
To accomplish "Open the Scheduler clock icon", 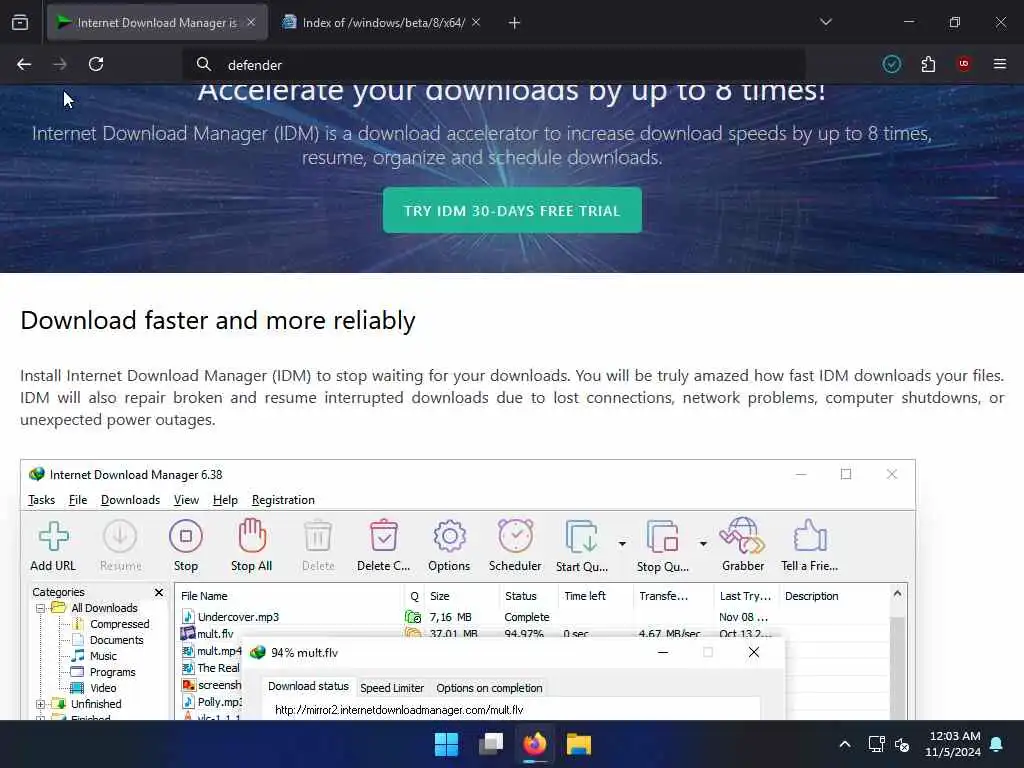I will (515, 536).
